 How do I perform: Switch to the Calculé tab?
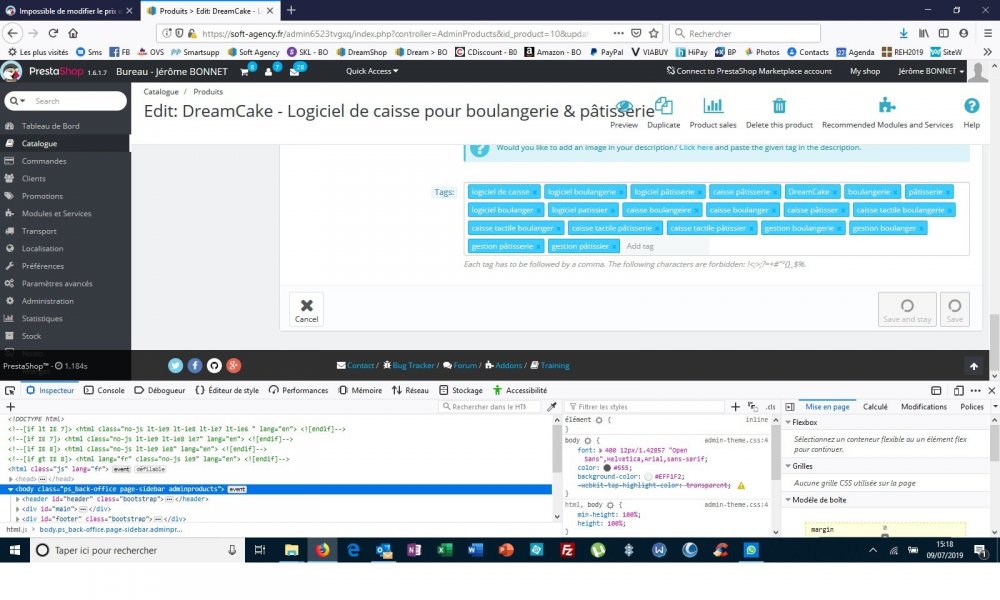[875, 407]
